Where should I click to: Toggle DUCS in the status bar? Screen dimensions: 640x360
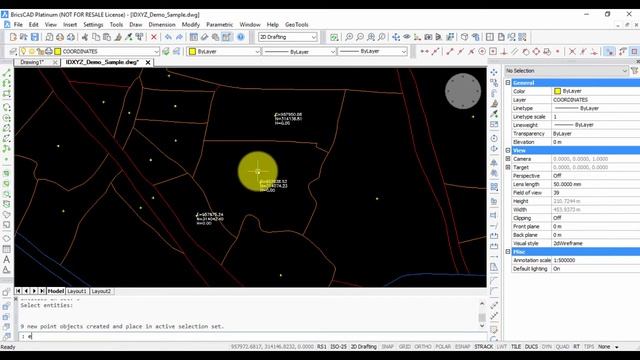click(x=531, y=347)
